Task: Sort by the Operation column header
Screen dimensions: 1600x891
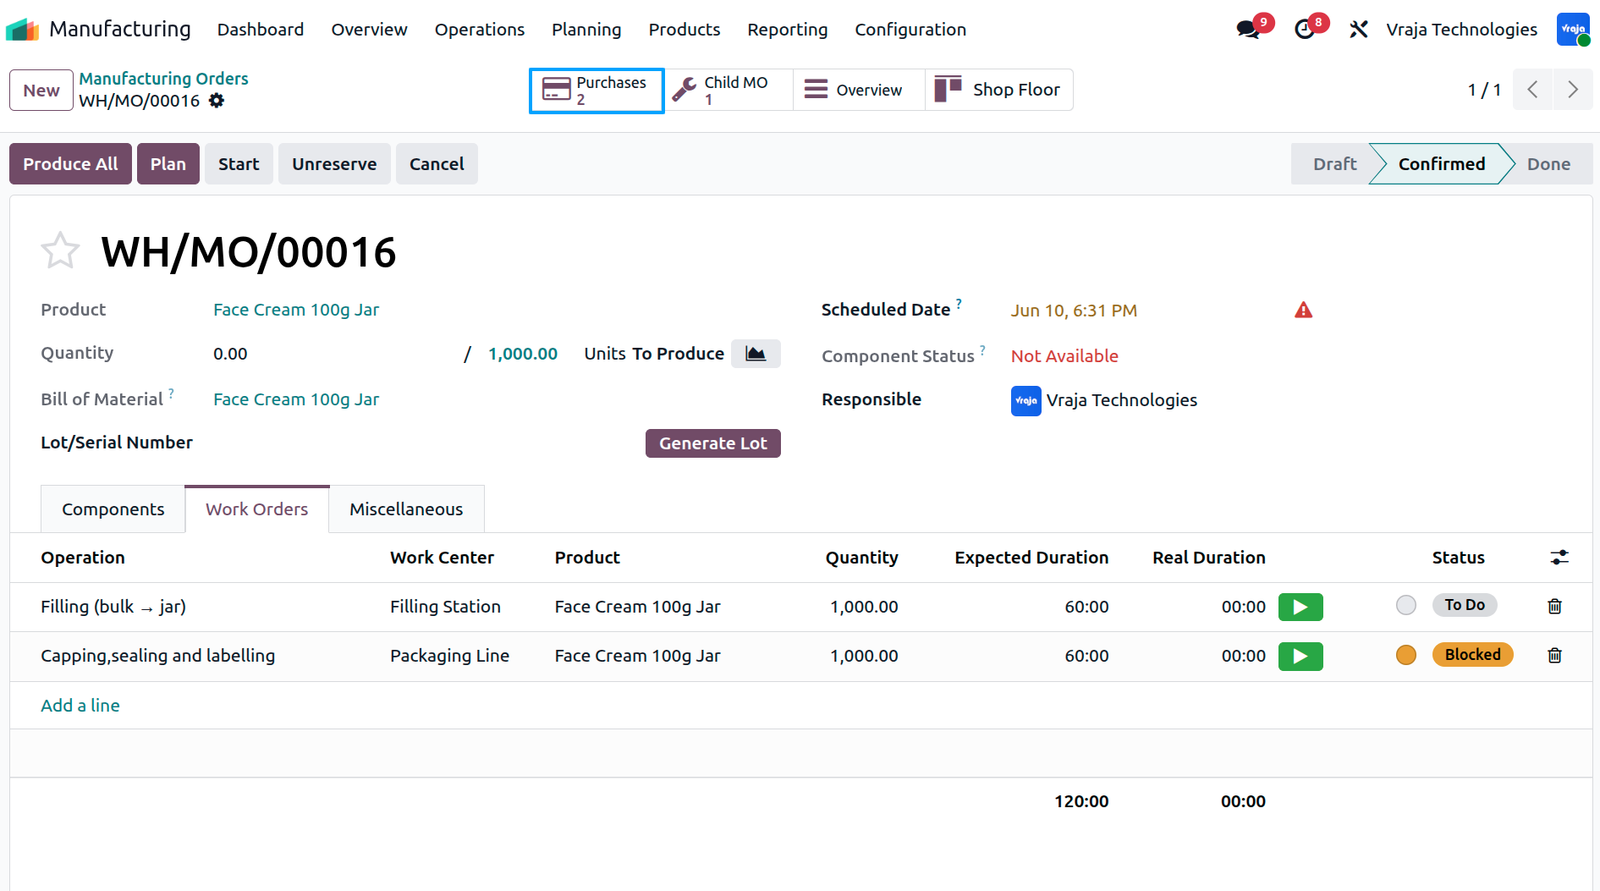Action: point(83,558)
